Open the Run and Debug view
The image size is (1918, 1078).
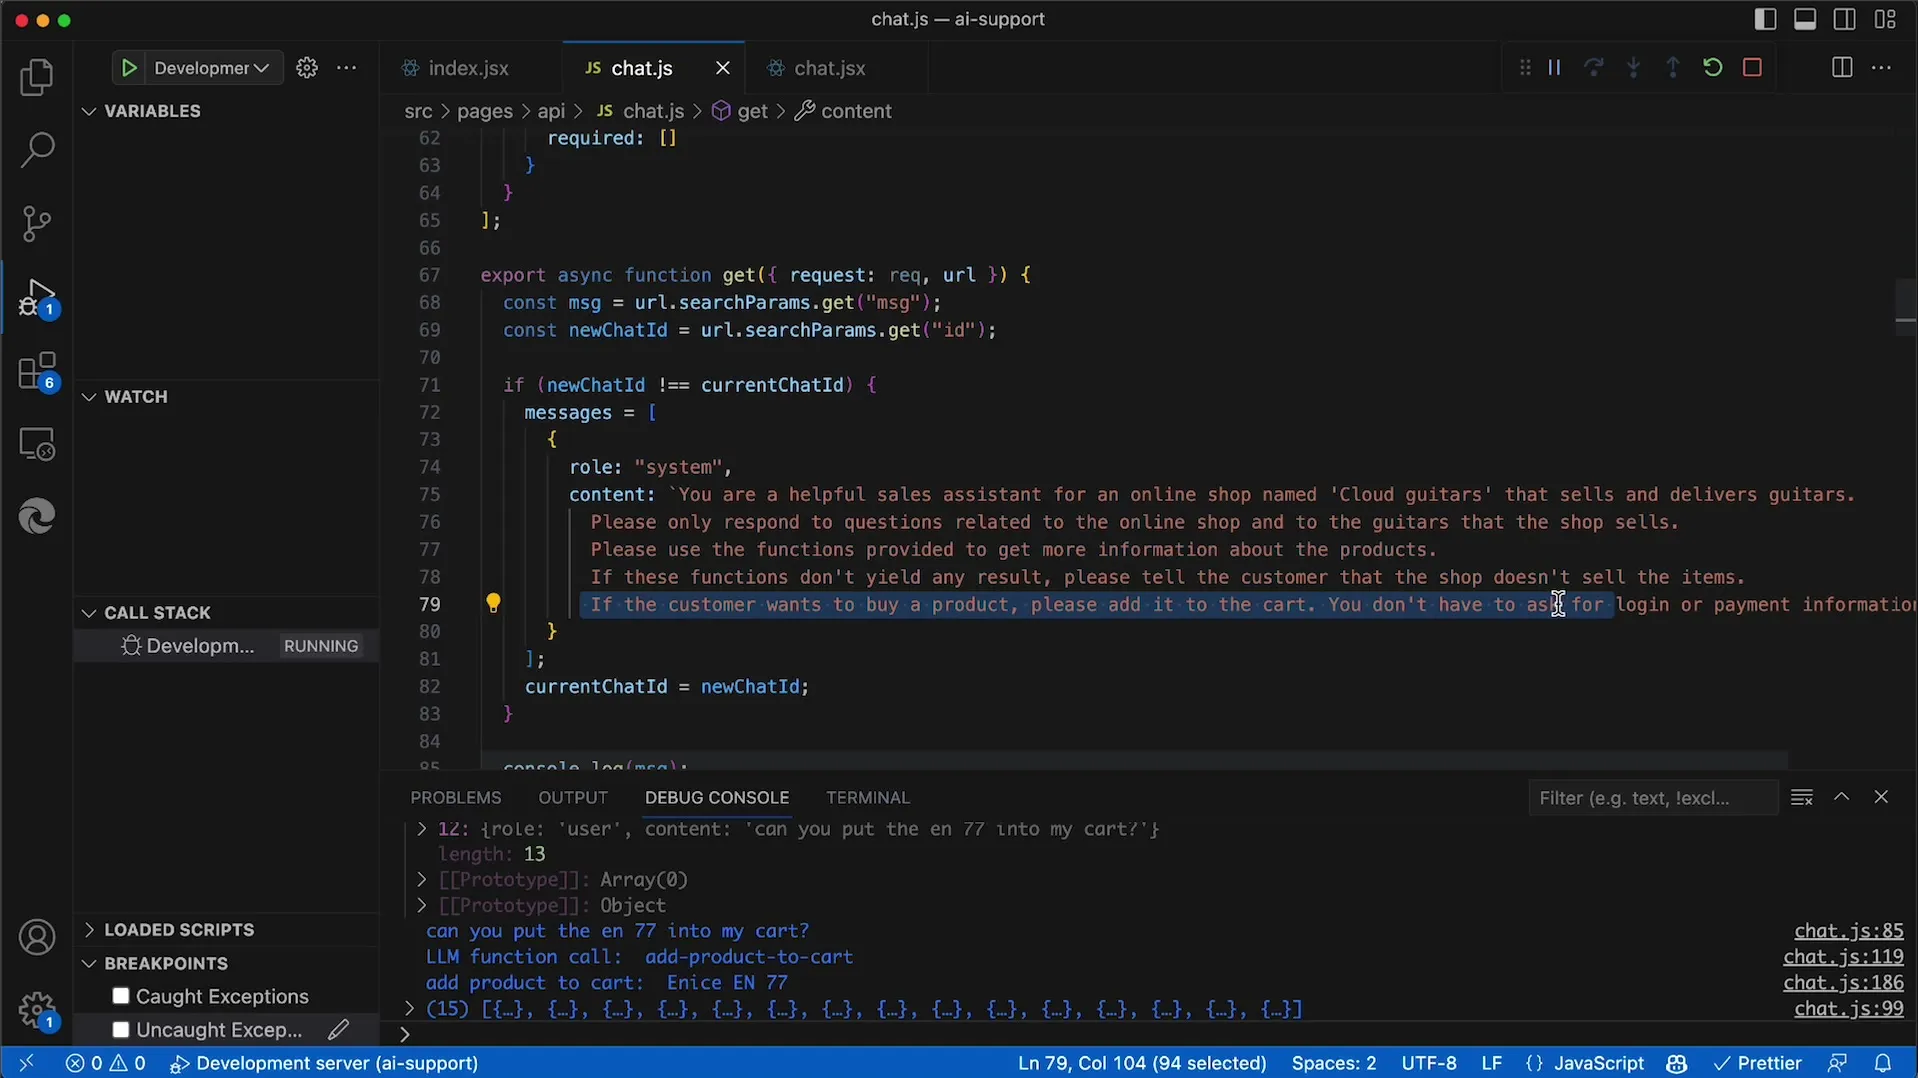coord(37,297)
